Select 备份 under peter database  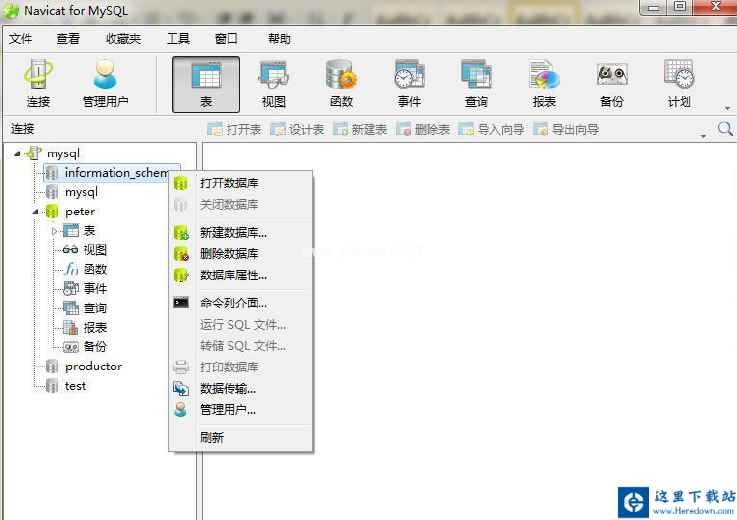click(95, 347)
